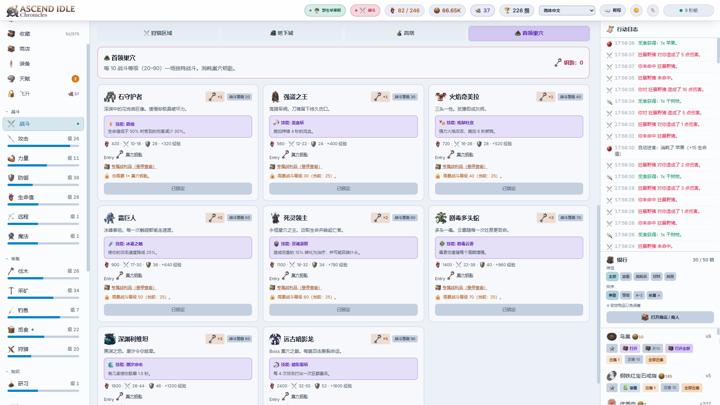The height and width of the screenshot is (405, 720).
Task: Click the 霜巨人 boss portrait icon
Action: pos(109,218)
